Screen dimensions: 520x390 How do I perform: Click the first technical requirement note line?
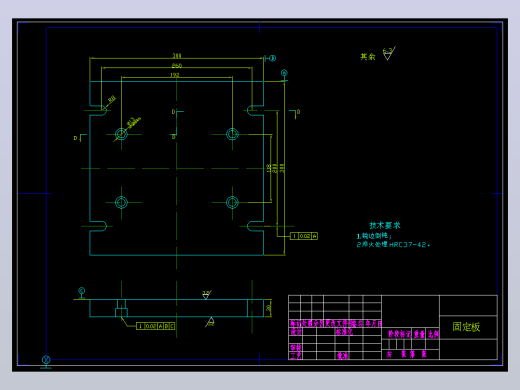coord(374,236)
